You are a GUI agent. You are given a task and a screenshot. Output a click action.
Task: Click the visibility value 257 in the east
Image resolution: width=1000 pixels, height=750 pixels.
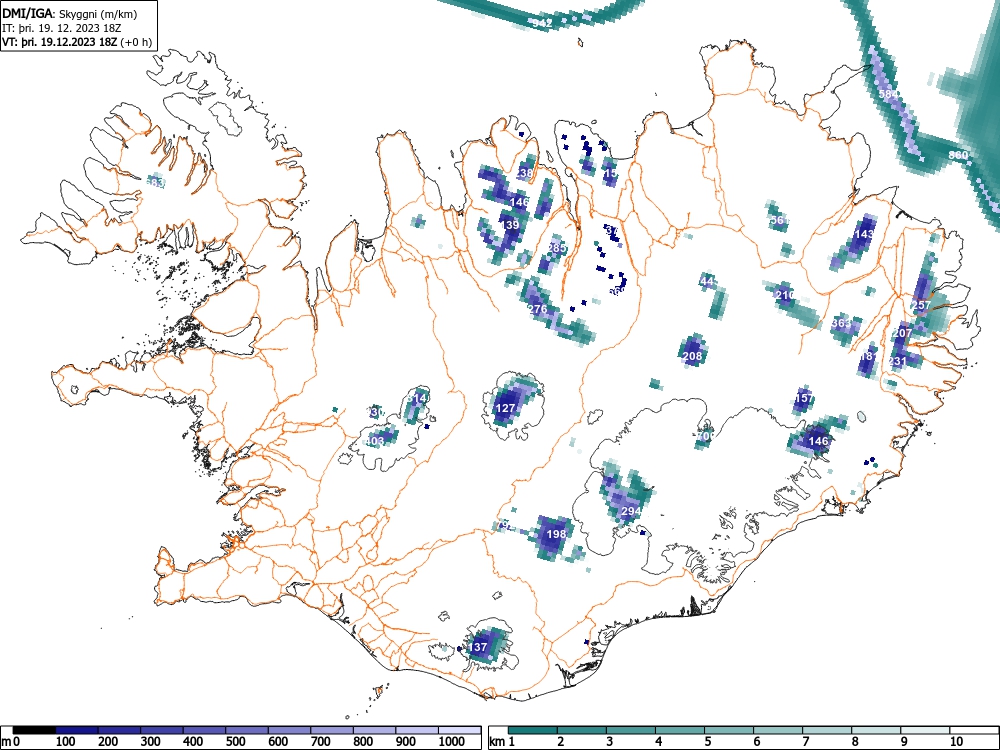[x=922, y=305]
